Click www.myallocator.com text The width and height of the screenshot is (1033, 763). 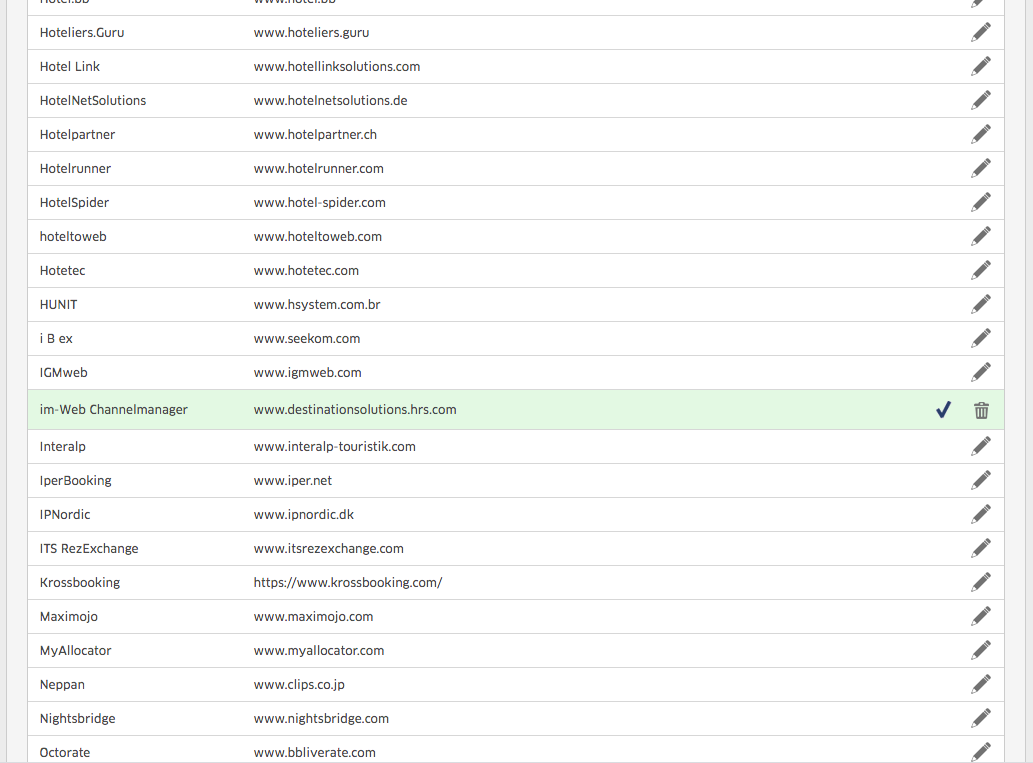point(319,651)
